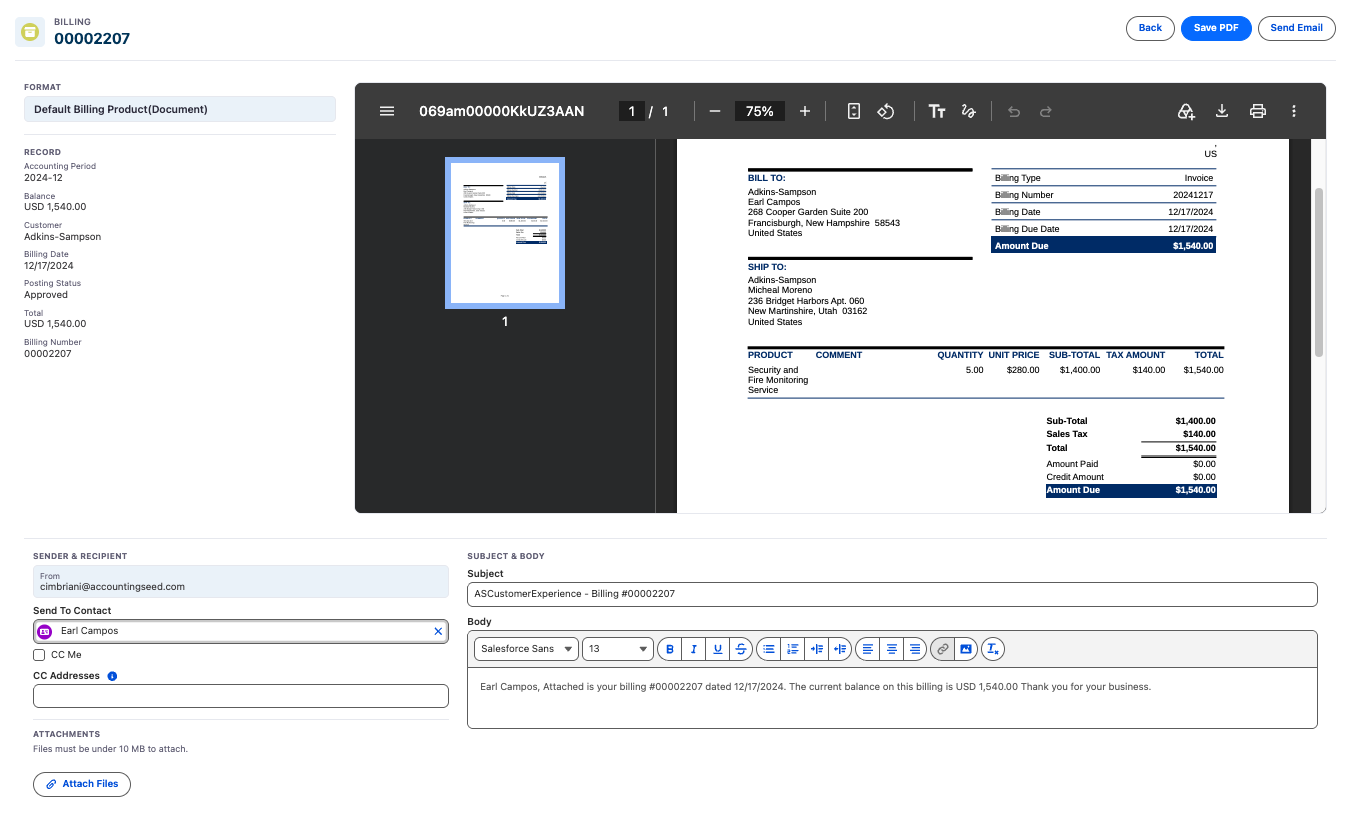Click the Attach Files button
The width and height of the screenshot is (1348, 813).
[x=82, y=784]
